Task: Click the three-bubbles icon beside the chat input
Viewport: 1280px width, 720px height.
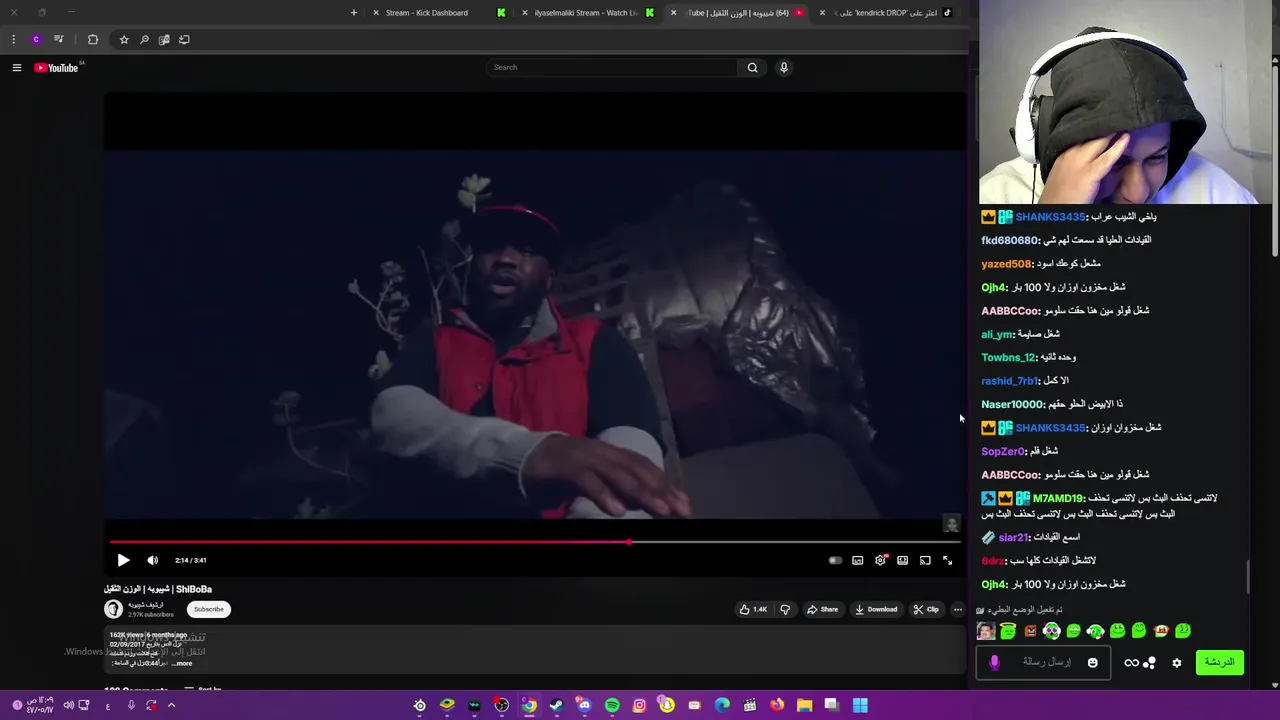Action: click(x=1150, y=663)
